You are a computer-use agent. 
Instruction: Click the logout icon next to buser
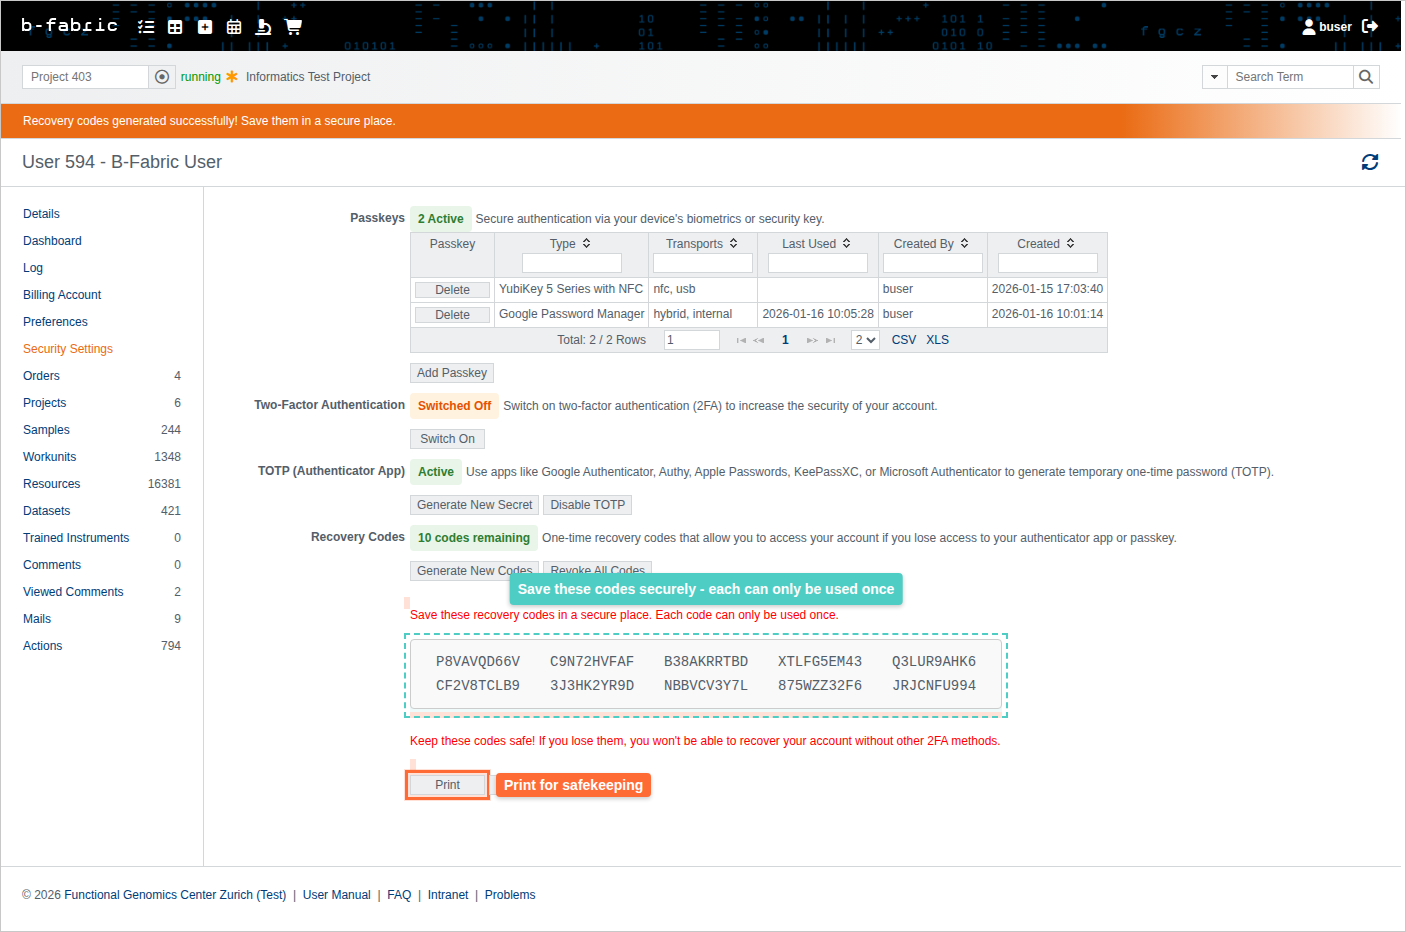coord(1370,27)
